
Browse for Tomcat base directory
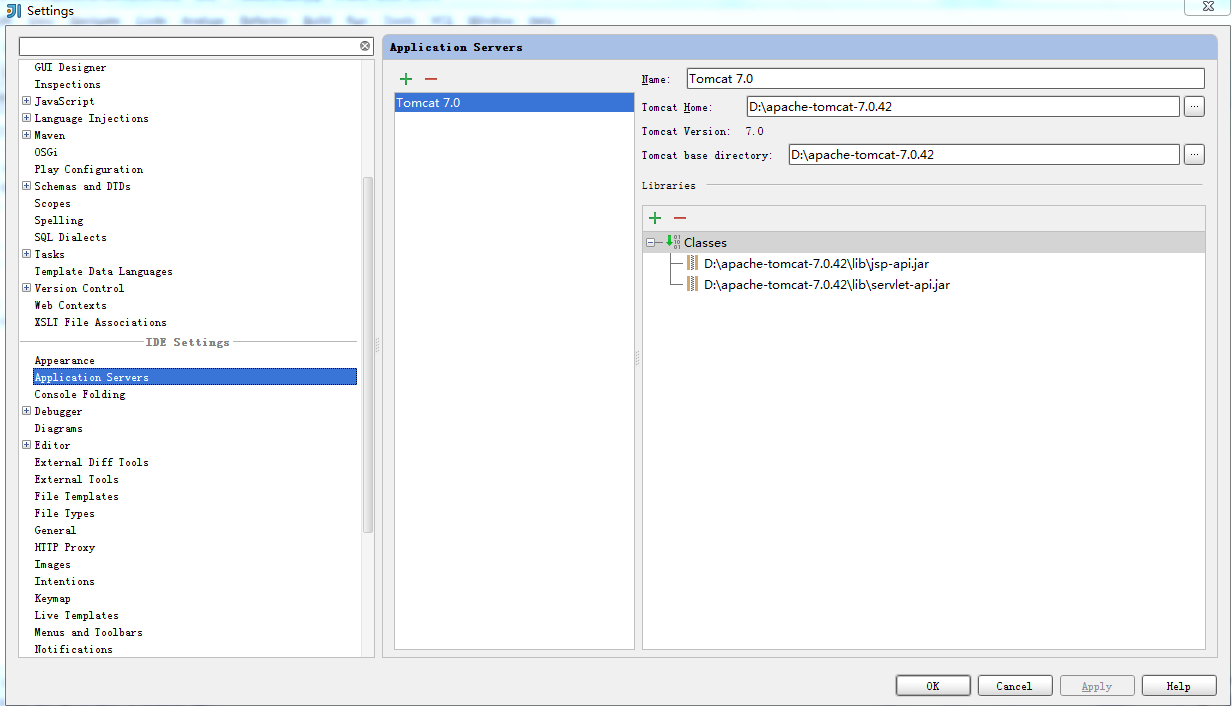coord(1194,155)
